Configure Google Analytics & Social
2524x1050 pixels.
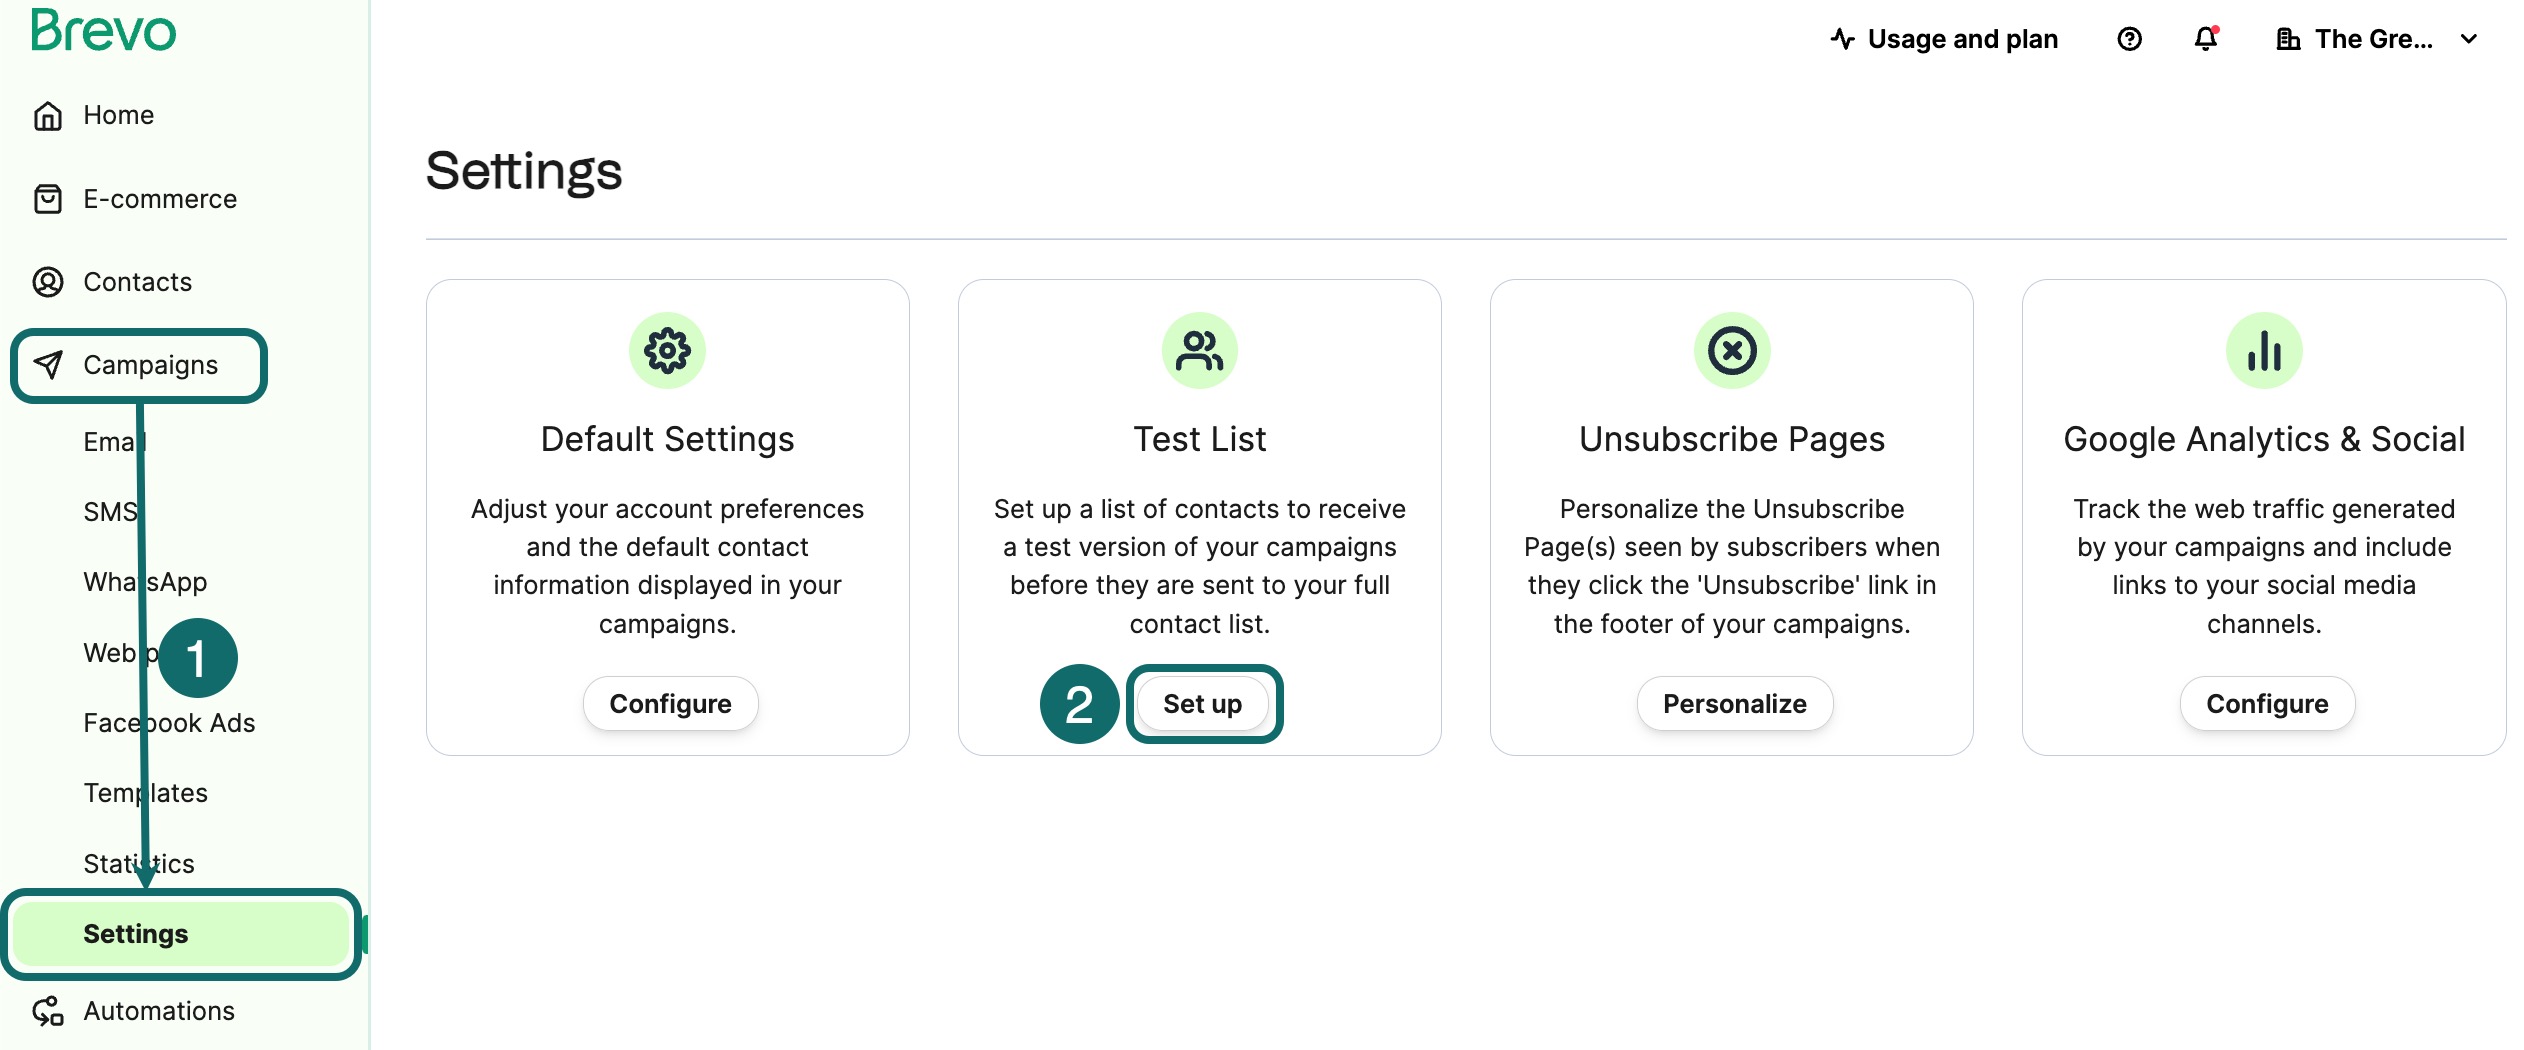[x=2266, y=704]
